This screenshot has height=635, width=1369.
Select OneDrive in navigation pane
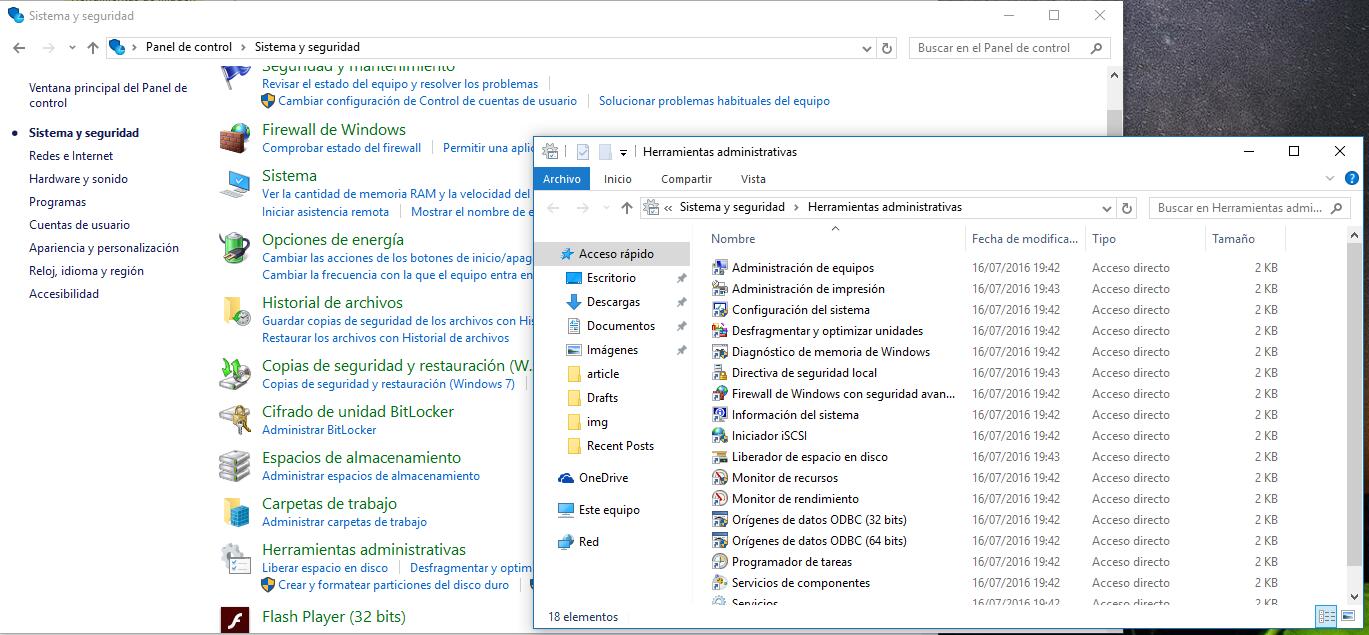tap(603, 478)
